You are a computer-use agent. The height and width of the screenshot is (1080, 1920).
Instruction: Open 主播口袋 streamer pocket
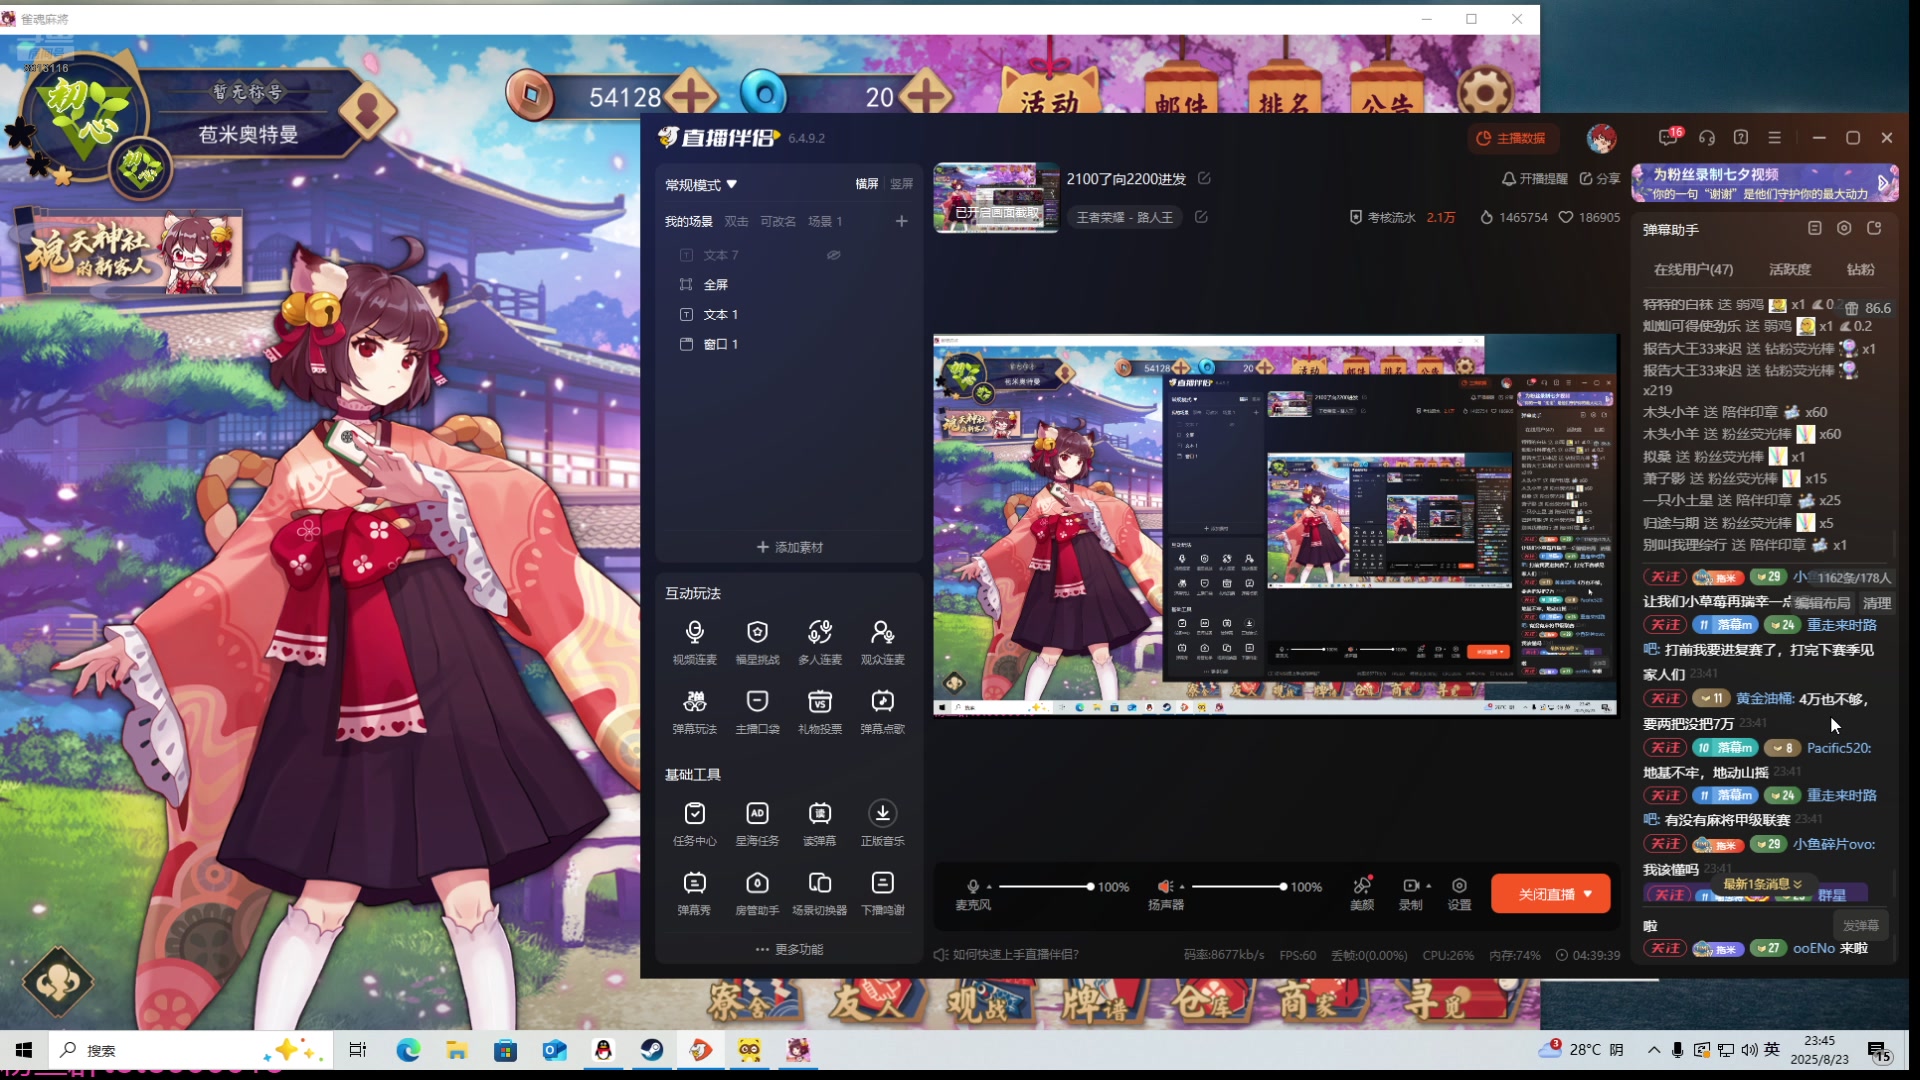tap(757, 711)
